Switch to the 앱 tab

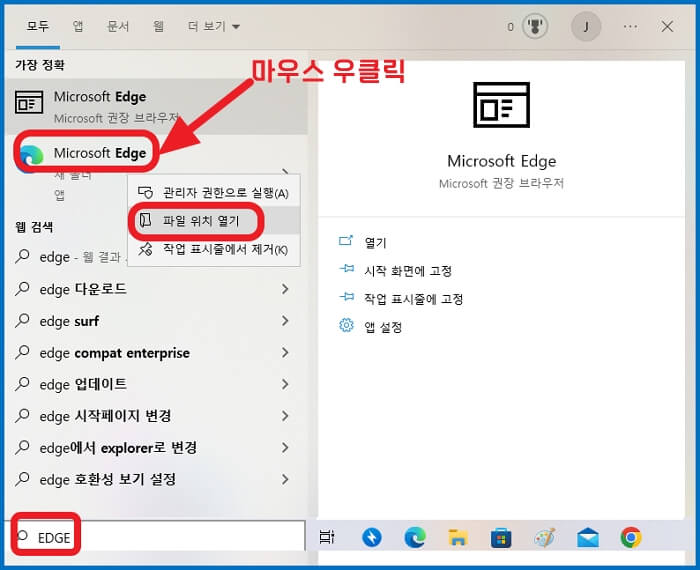click(x=78, y=26)
